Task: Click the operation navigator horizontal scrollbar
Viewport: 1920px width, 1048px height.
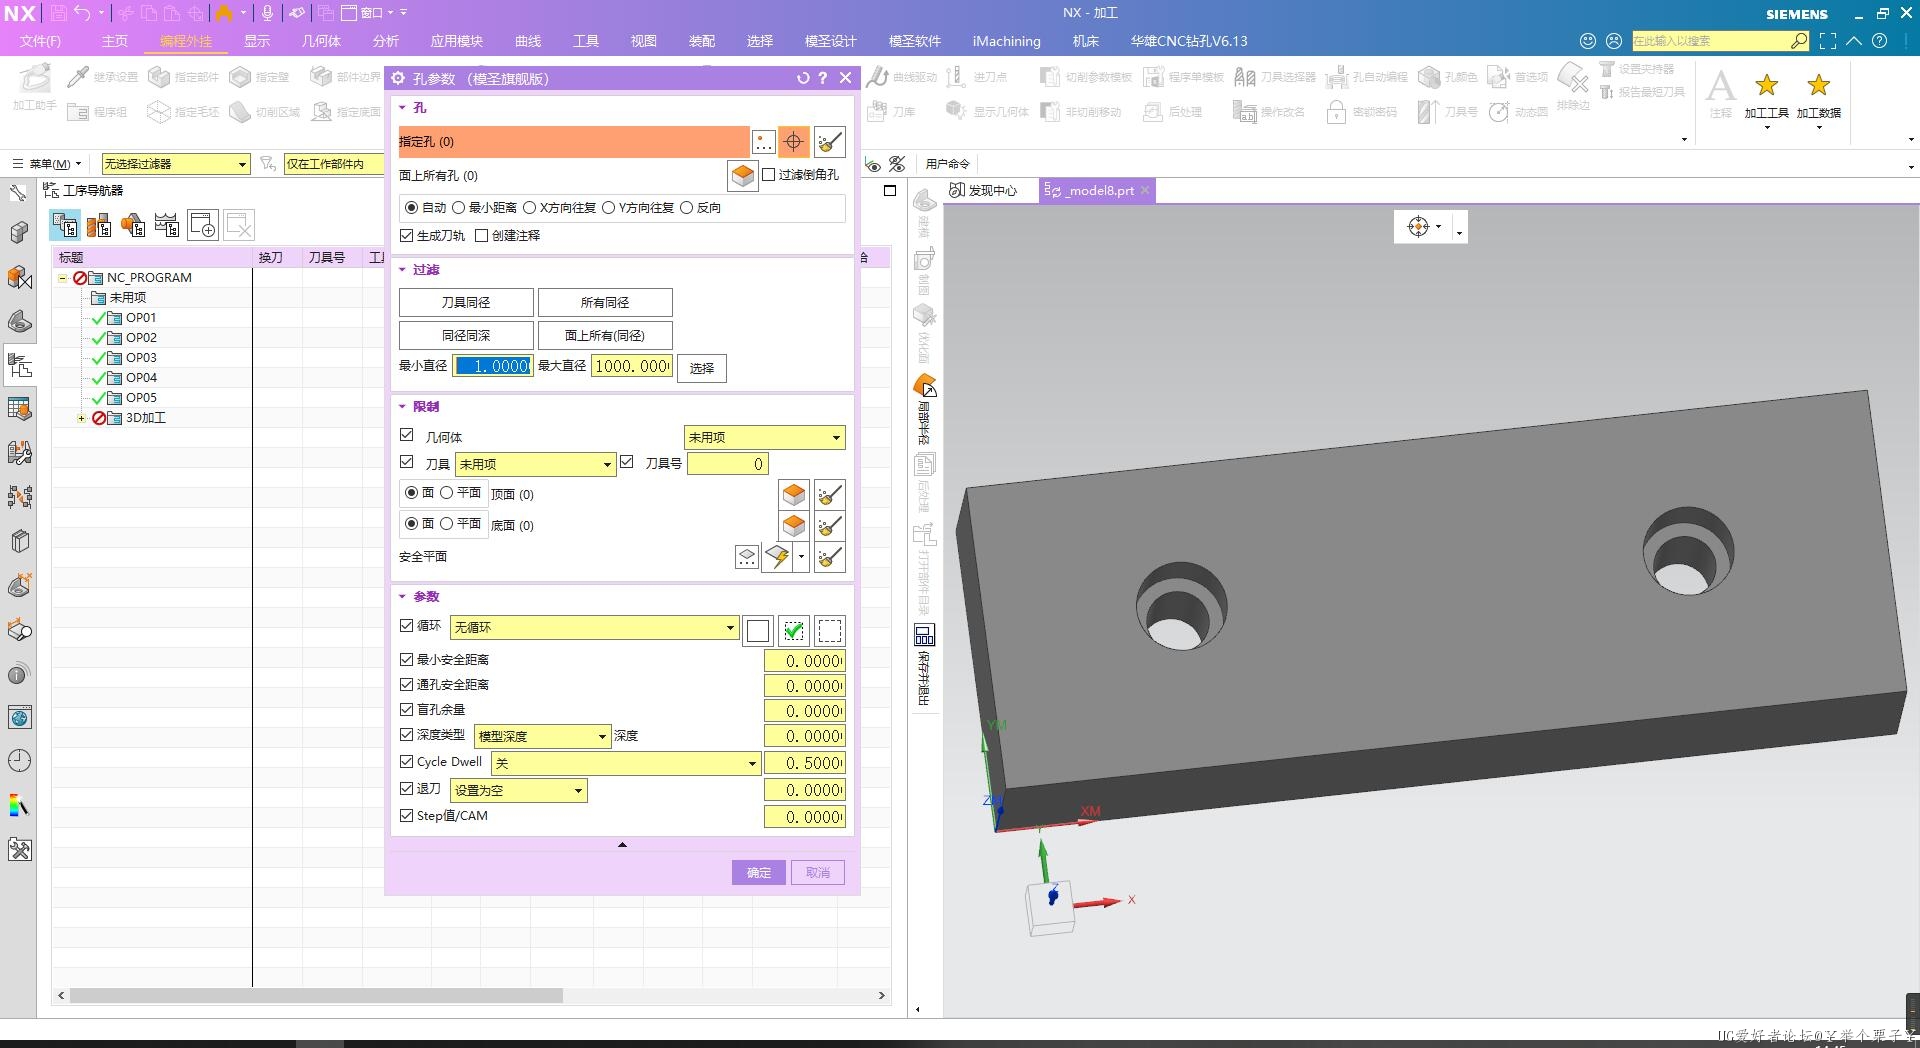Action: (316, 996)
